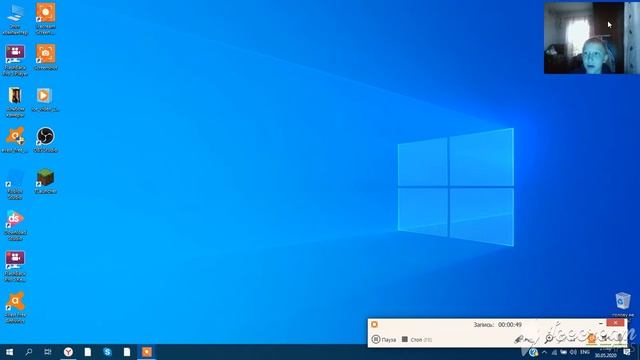640x360 pixels.
Task: Open the photo album folder icon on desktop
Action: [x=15, y=102]
